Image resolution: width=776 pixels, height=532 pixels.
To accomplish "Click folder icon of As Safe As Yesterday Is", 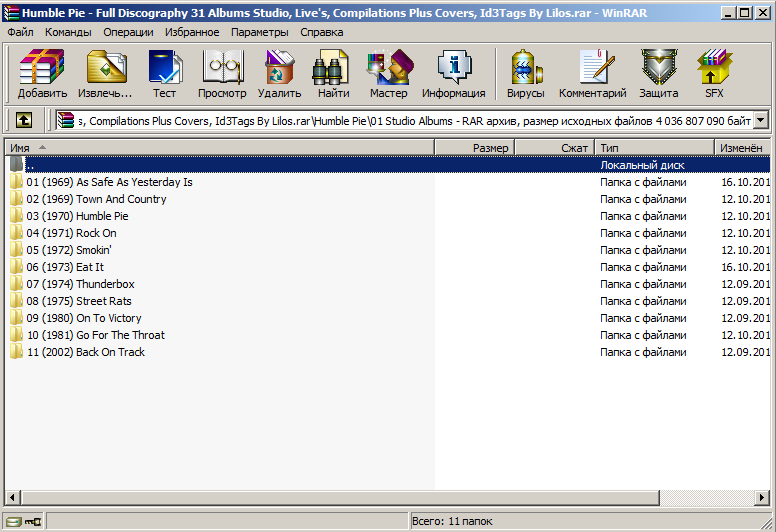I will click(x=16, y=182).
